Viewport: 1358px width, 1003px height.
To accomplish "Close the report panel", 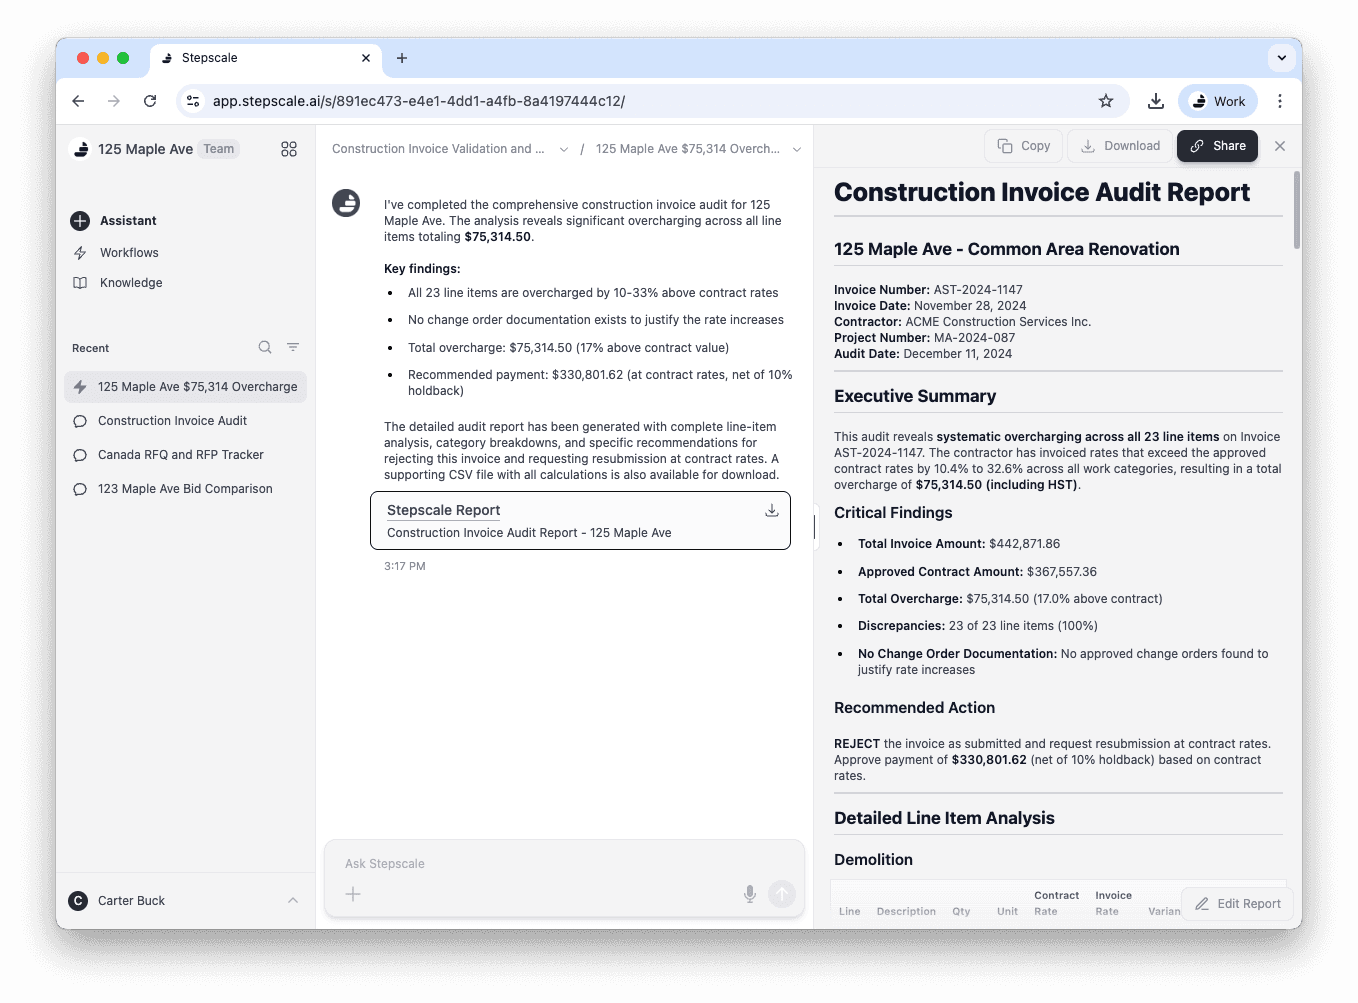I will (x=1280, y=146).
